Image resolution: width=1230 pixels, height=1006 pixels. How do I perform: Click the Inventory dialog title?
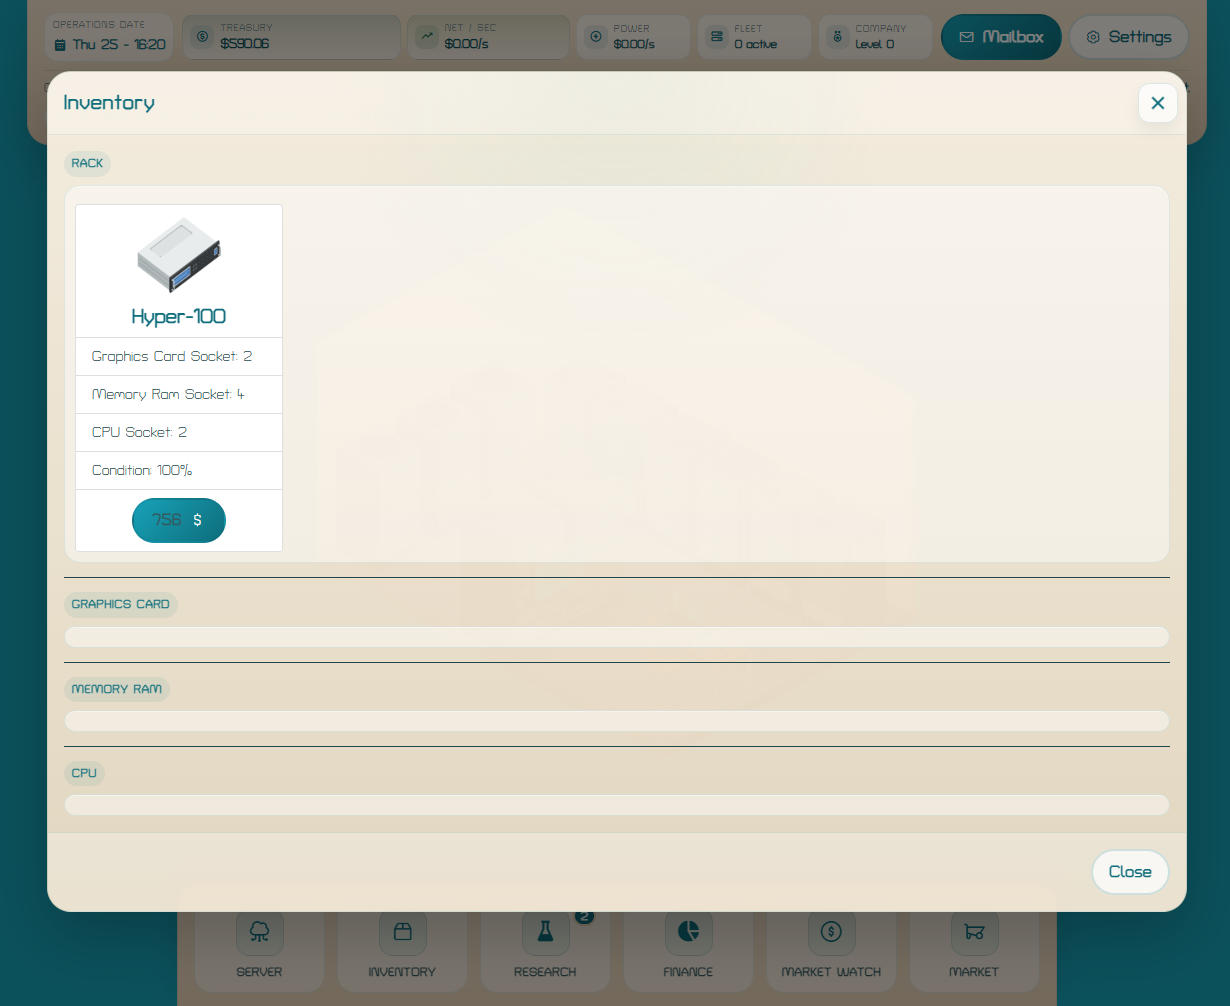coord(109,103)
